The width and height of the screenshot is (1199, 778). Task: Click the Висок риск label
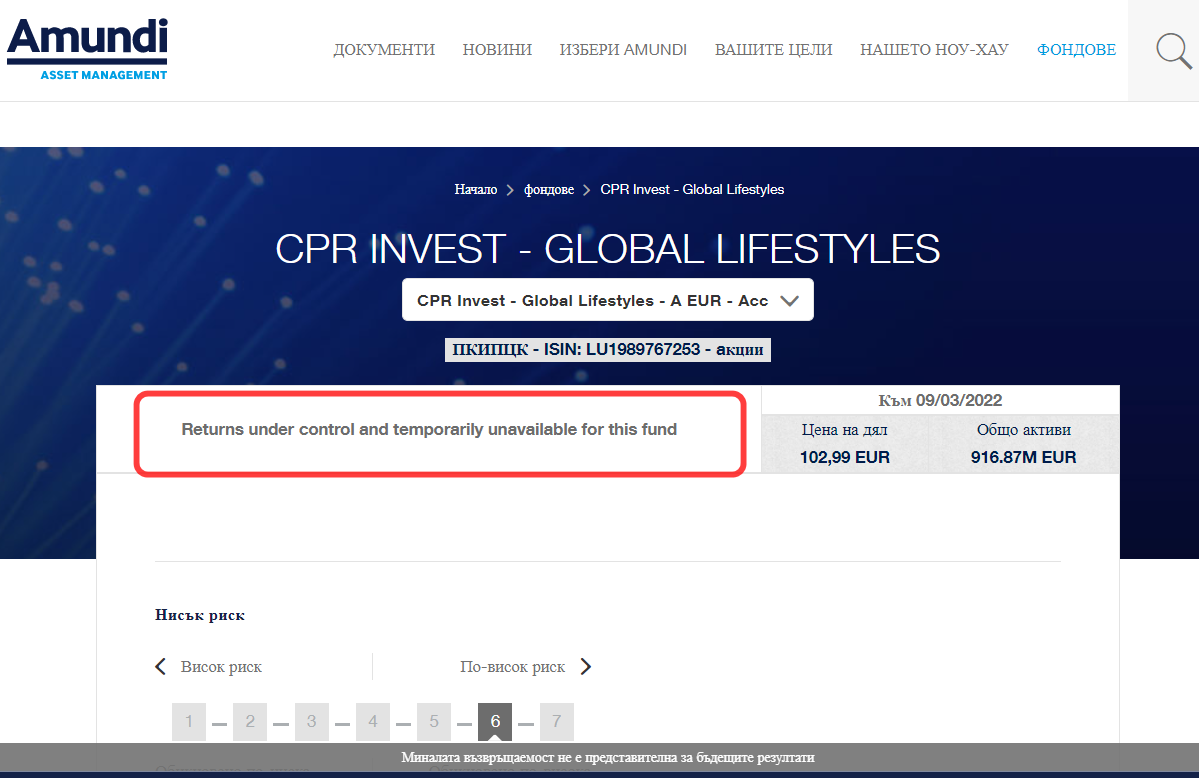pyautogui.click(x=221, y=667)
